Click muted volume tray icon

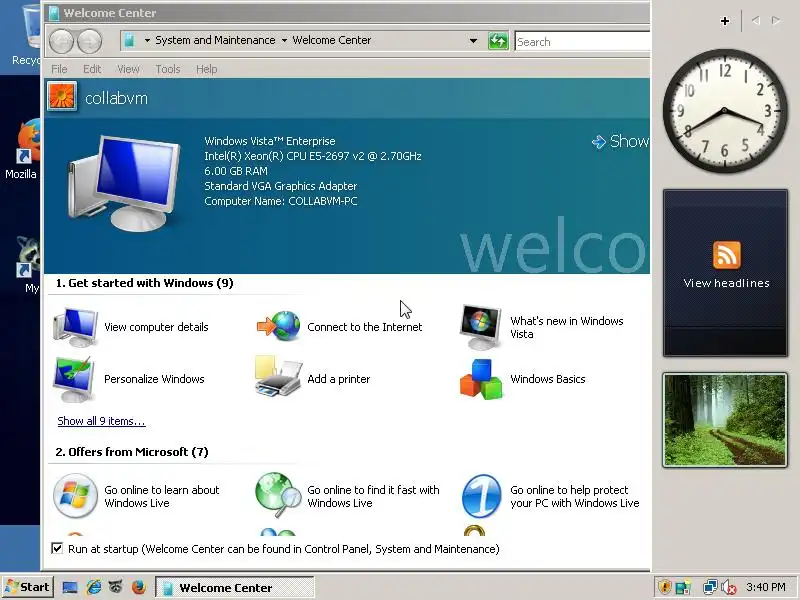pos(729,588)
